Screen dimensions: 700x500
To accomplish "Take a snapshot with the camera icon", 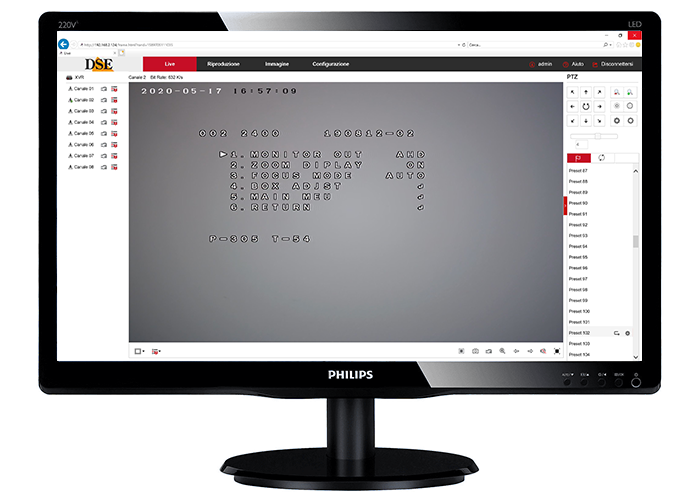I will click(x=475, y=351).
